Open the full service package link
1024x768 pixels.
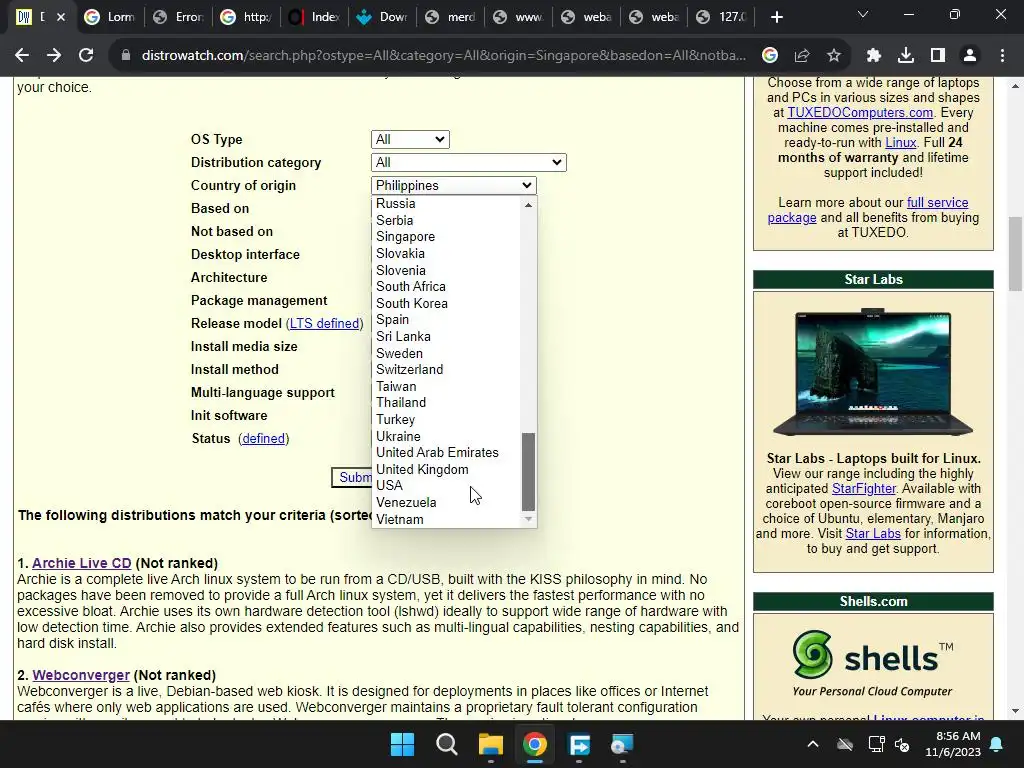(x=868, y=210)
